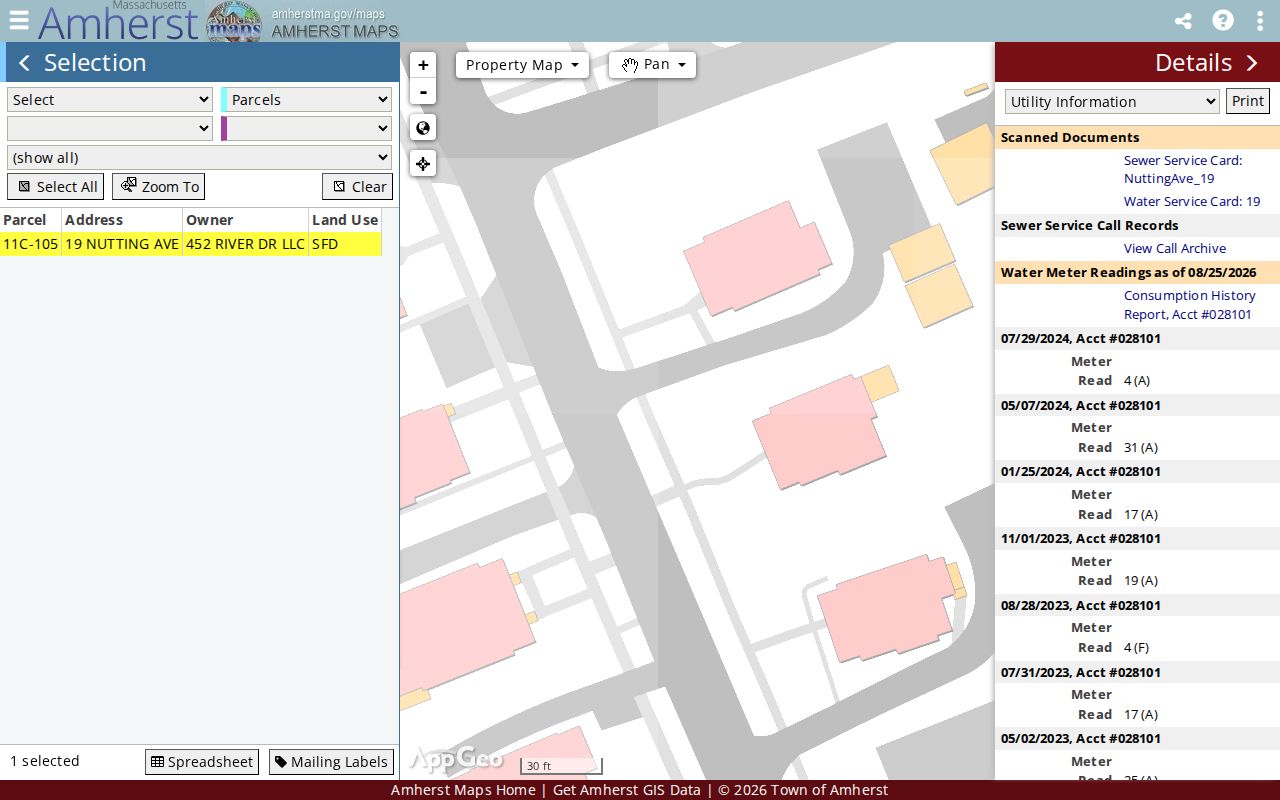The width and height of the screenshot is (1280, 800).
Task: Click the 452 RIVER DR LLC owner cell
Action: [245, 244]
